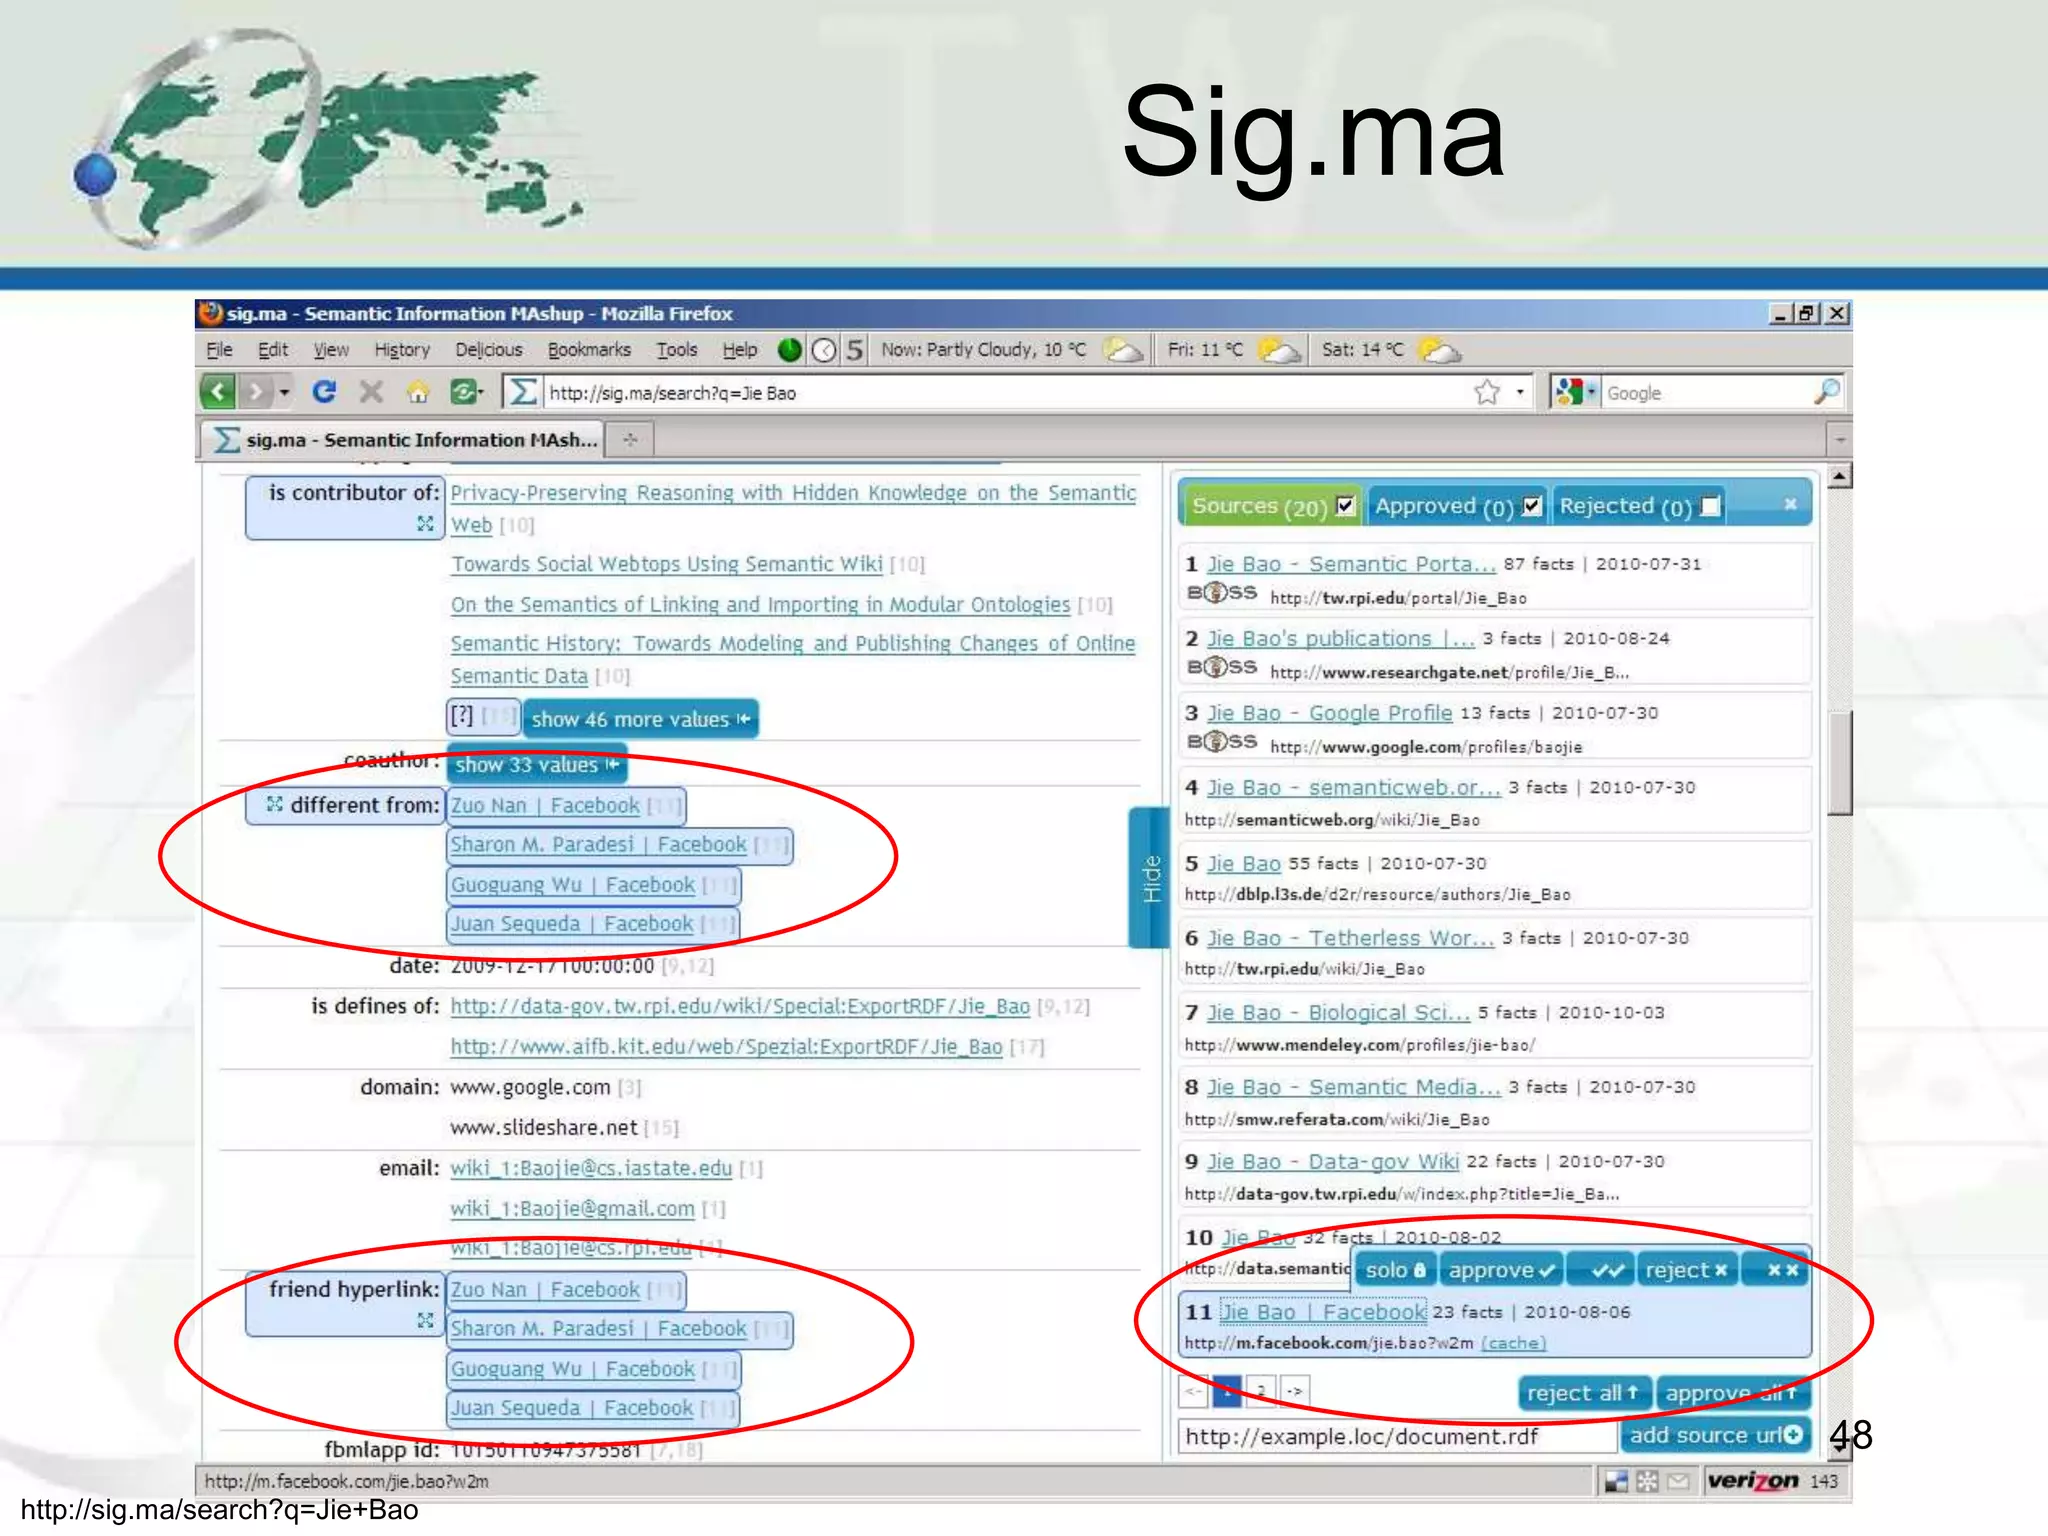Click the 'reject' button on the source toolbar
The height and width of the screenshot is (1536, 2048).
point(1687,1270)
